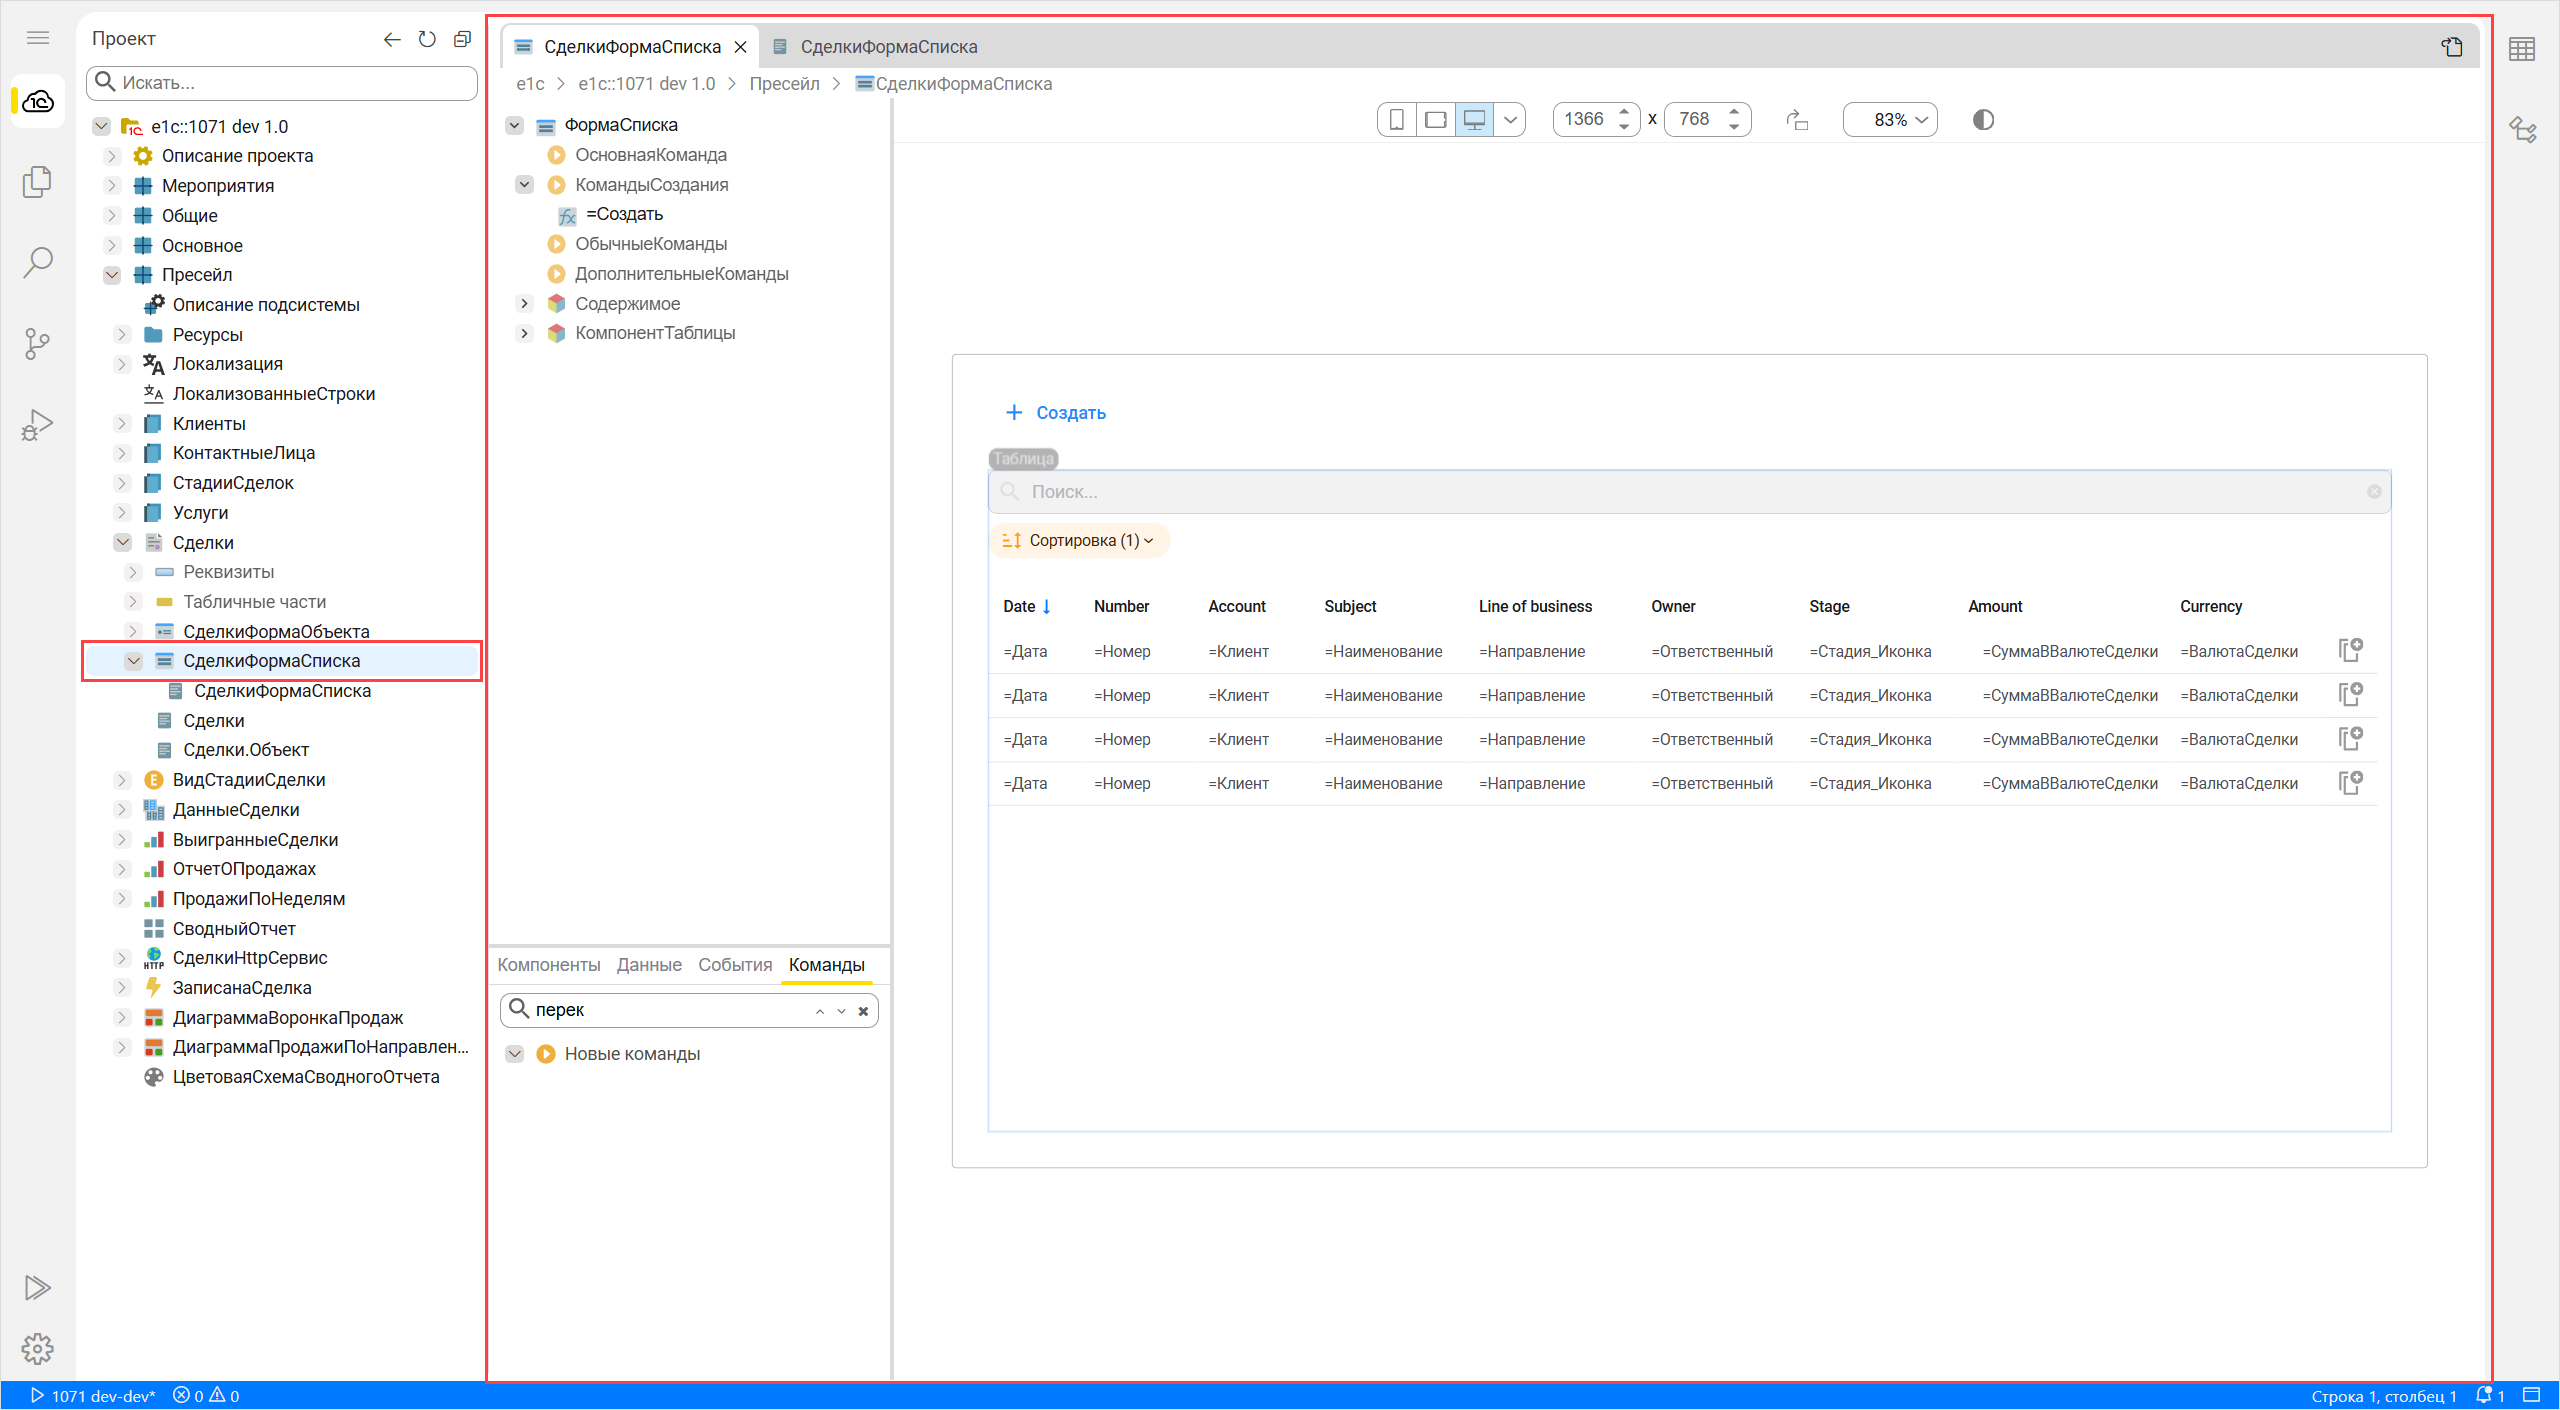Collapse ФормаСписка in form tree
Screen dimensions: 2560x1410
coord(514,126)
